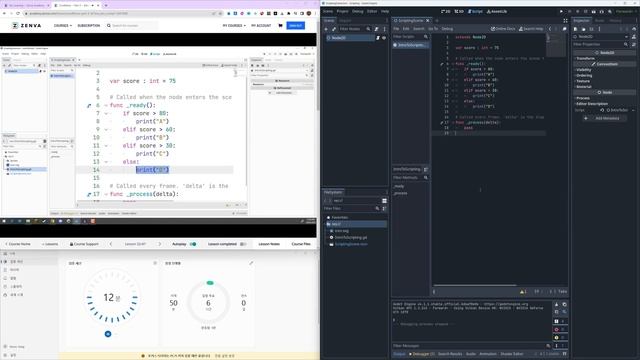Open Godot's Project menu
This screenshot has width=640, height=360.
(342, 11)
